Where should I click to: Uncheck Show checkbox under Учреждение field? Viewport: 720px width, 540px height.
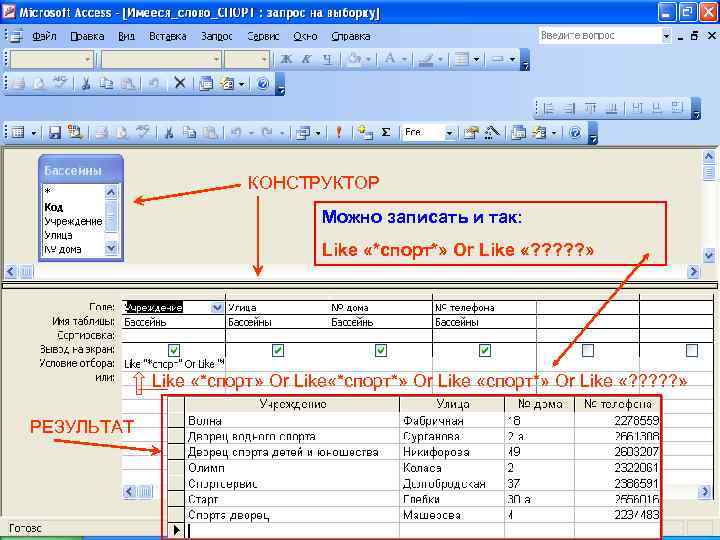point(174,350)
